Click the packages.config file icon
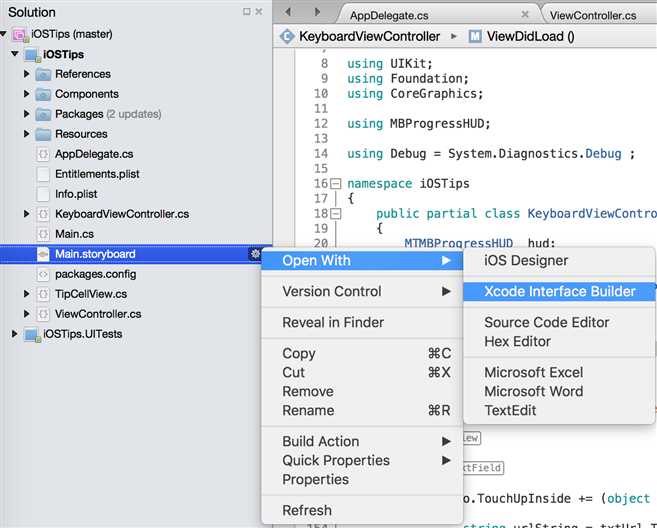This screenshot has width=657, height=528. point(43,274)
